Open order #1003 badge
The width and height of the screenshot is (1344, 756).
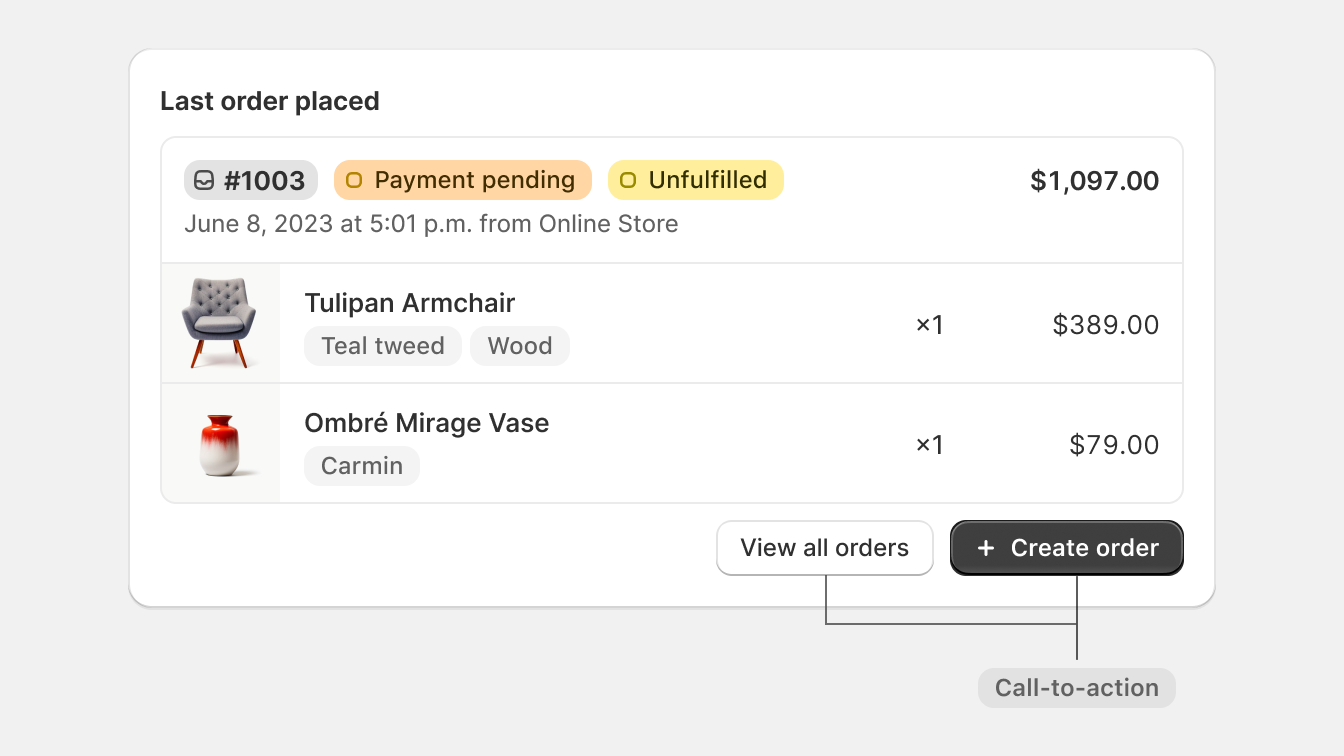pos(251,181)
